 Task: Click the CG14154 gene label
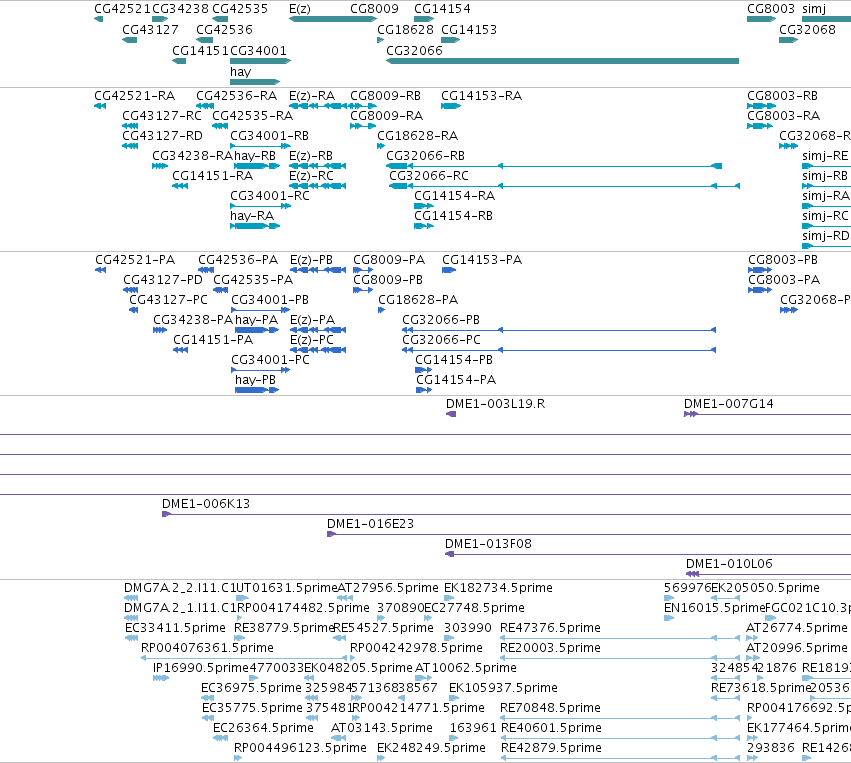(442, 9)
